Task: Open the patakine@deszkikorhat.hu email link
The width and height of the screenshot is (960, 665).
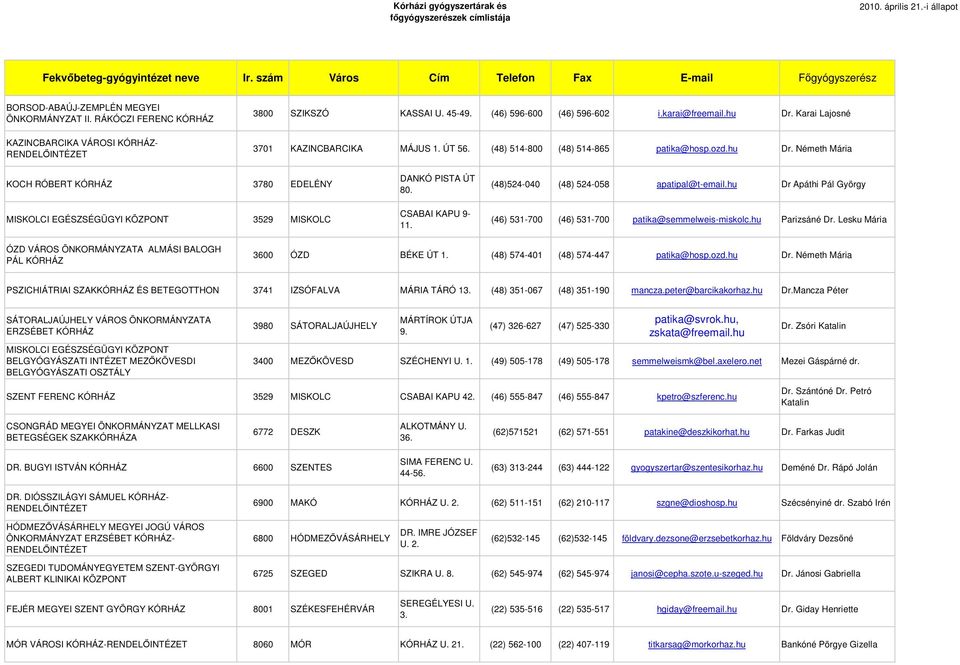Action: tap(697, 432)
